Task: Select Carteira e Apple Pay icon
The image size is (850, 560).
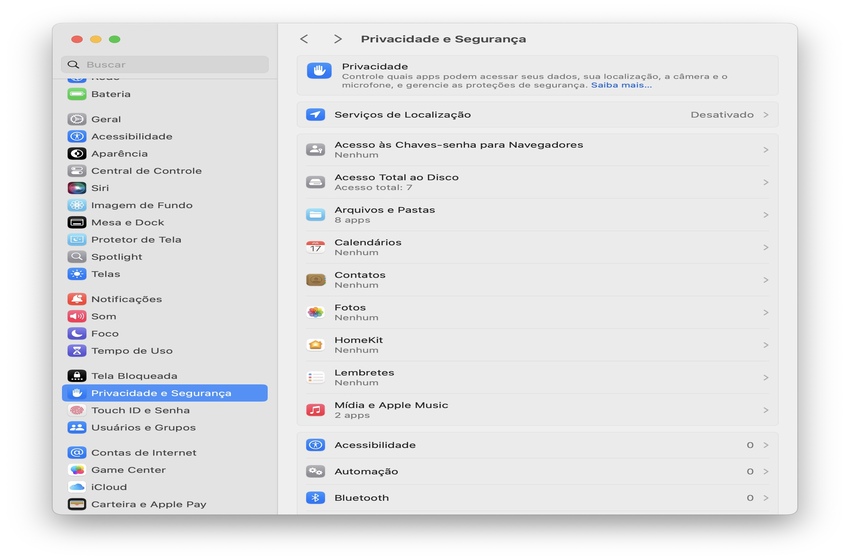Action: pos(76,504)
